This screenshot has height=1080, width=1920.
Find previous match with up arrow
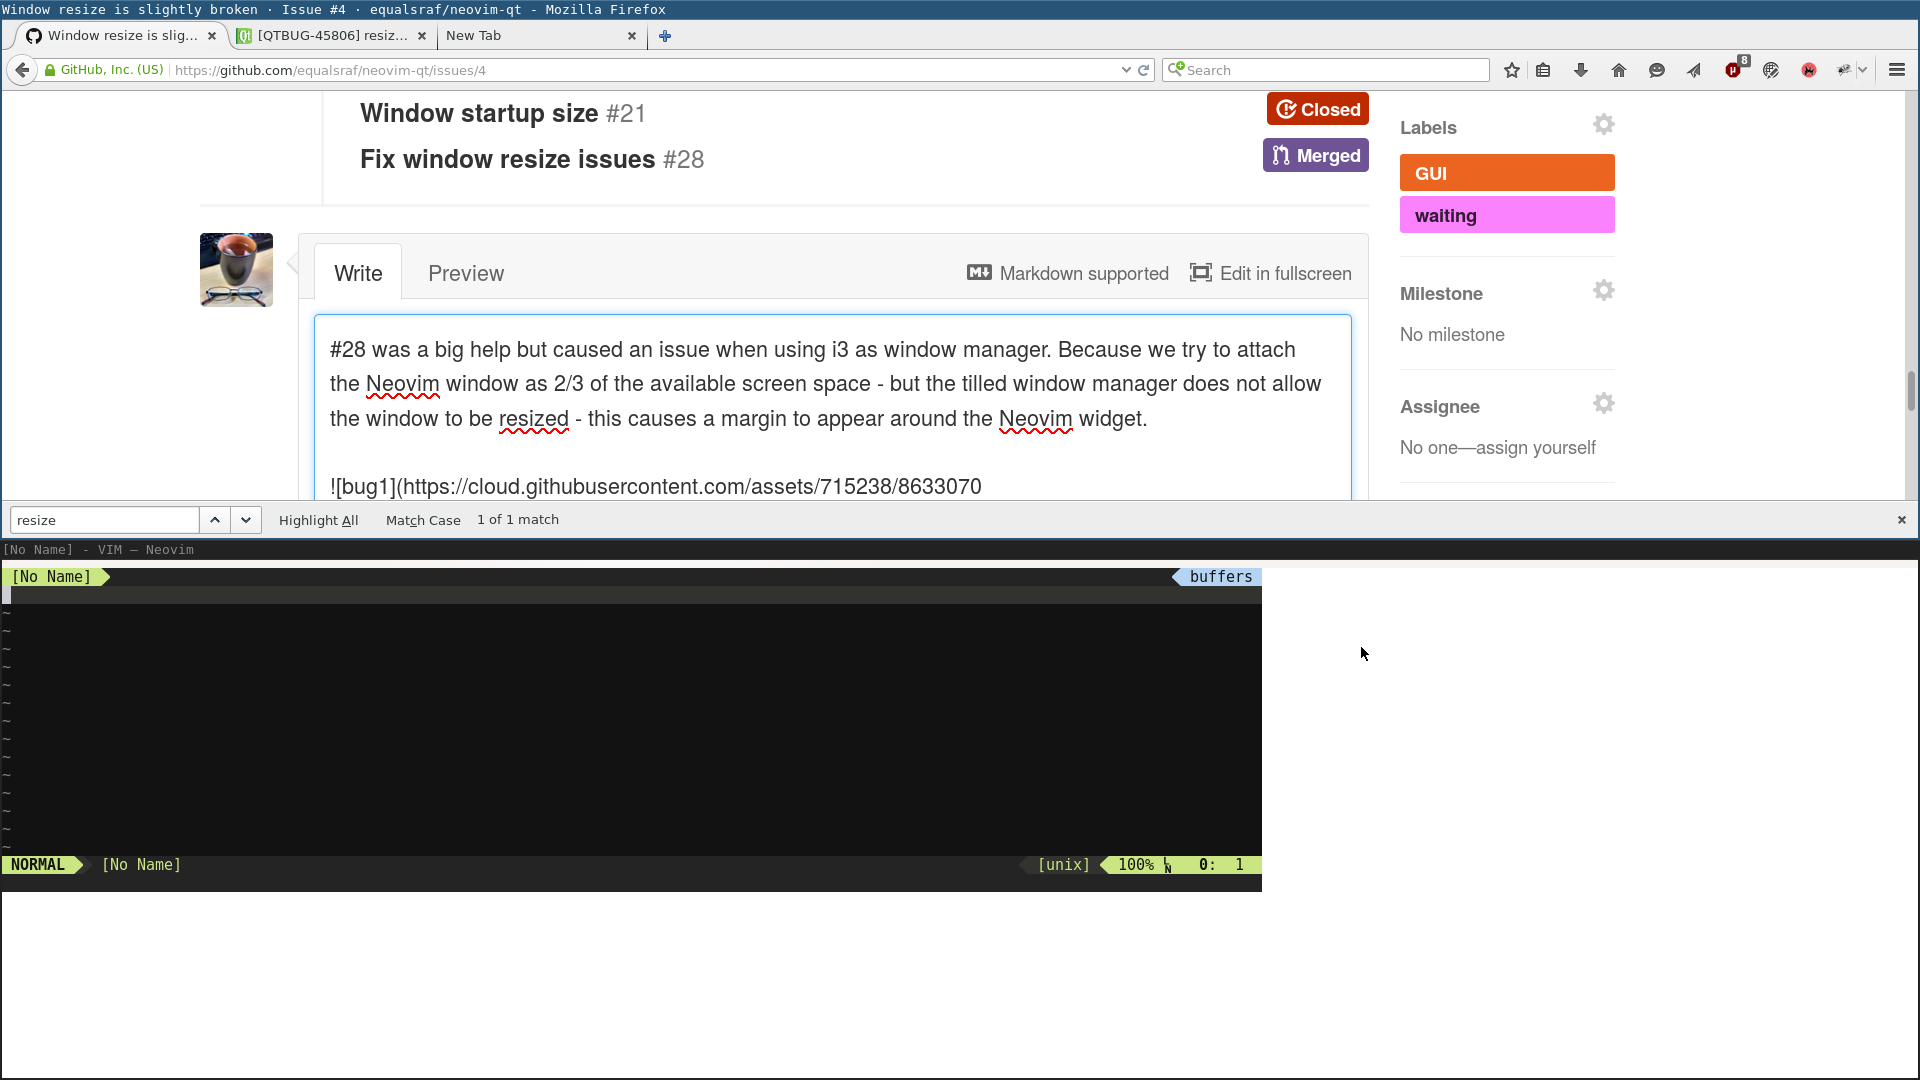pyautogui.click(x=215, y=520)
